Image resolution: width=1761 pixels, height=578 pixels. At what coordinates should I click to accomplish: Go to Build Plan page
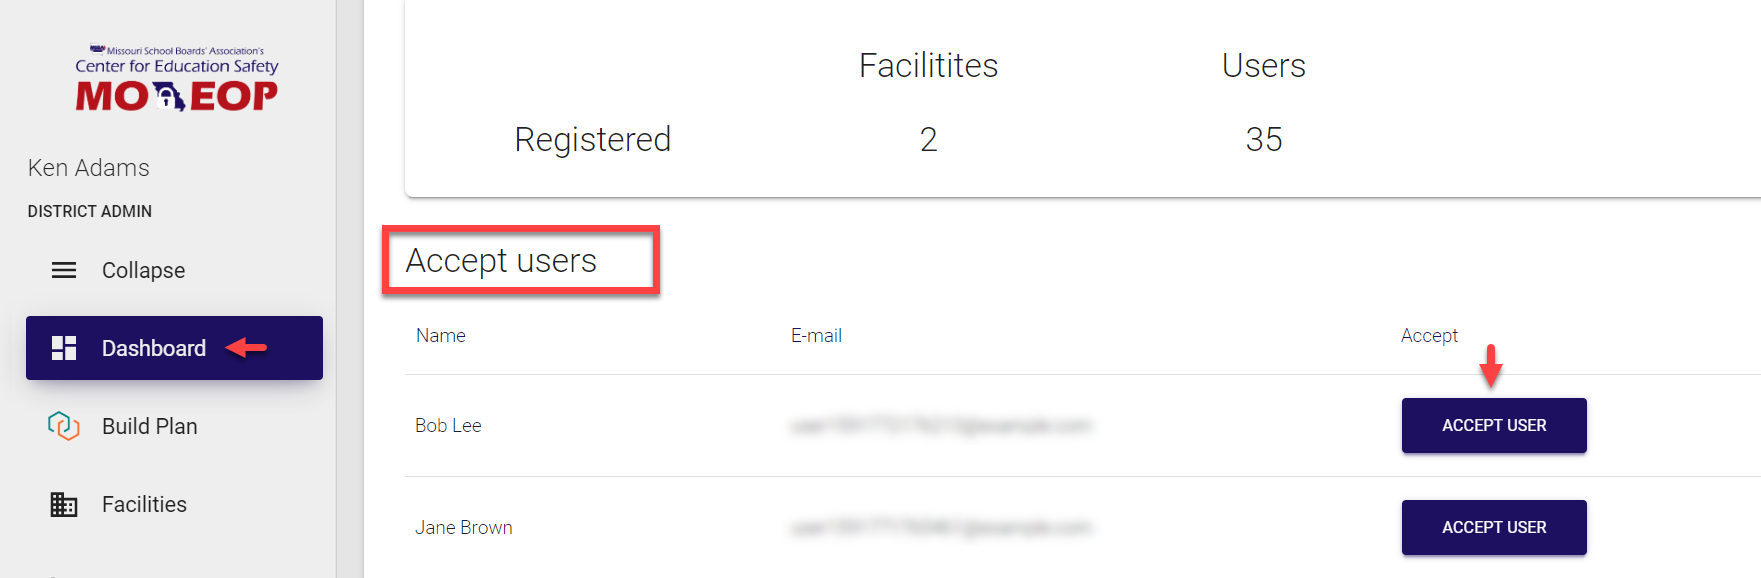pos(150,426)
